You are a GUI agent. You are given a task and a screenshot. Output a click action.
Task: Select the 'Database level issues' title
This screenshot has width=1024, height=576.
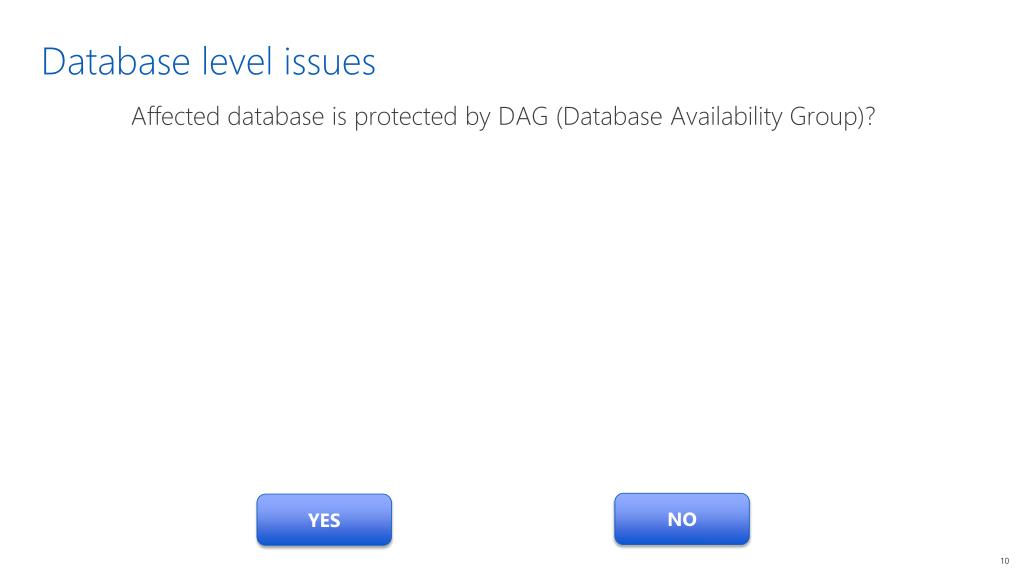pyautogui.click(x=208, y=62)
